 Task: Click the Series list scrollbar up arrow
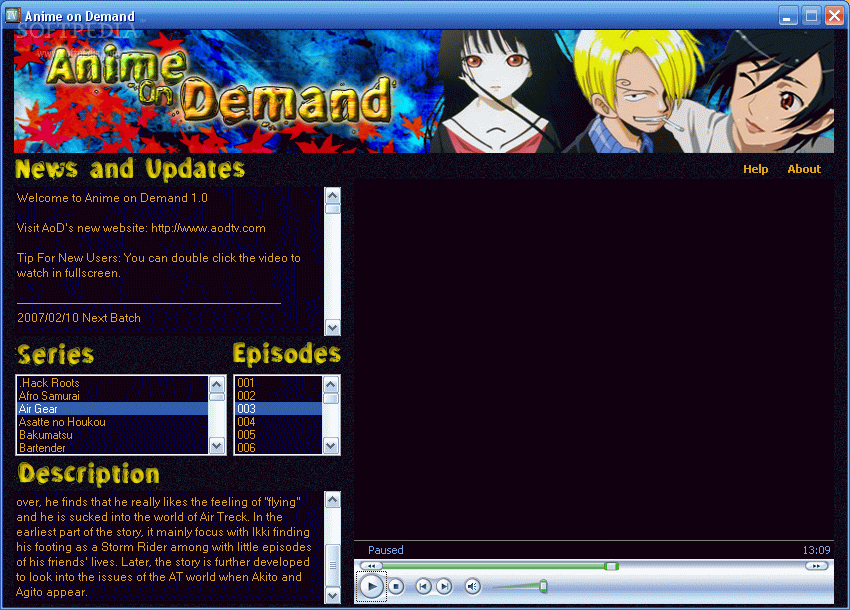pos(217,384)
